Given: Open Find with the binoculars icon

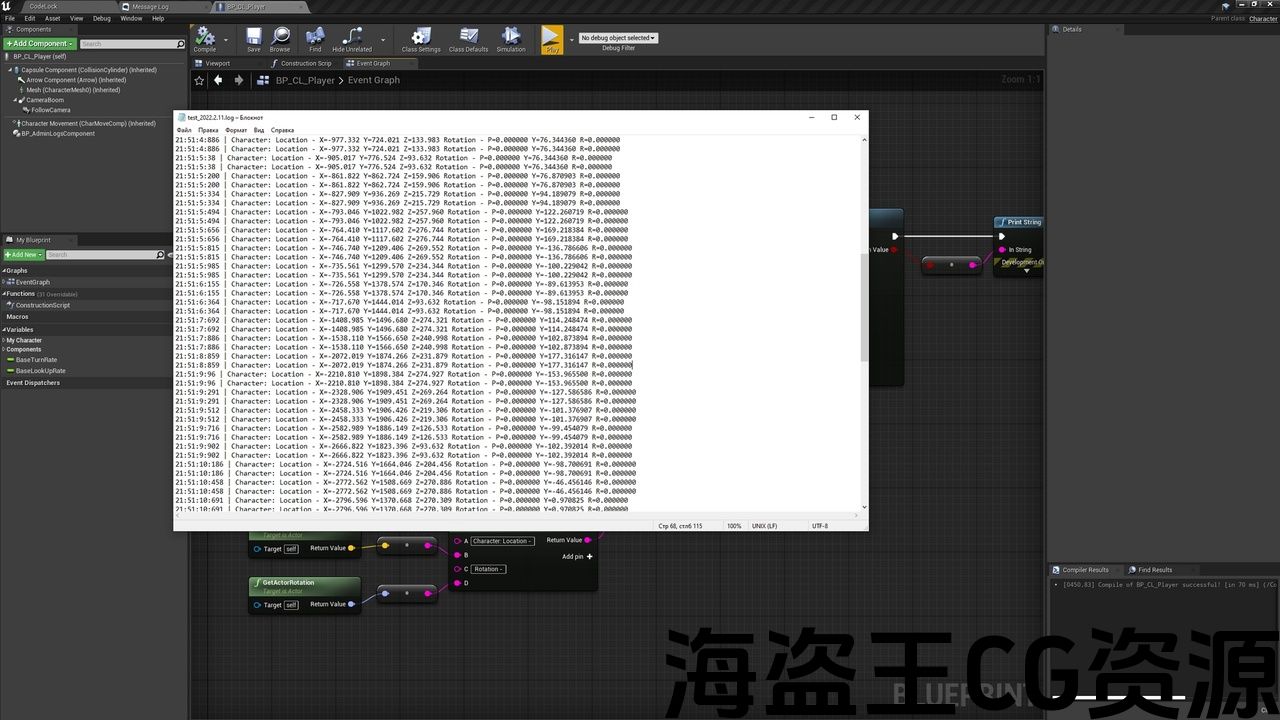Looking at the screenshot, I should [315, 38].
